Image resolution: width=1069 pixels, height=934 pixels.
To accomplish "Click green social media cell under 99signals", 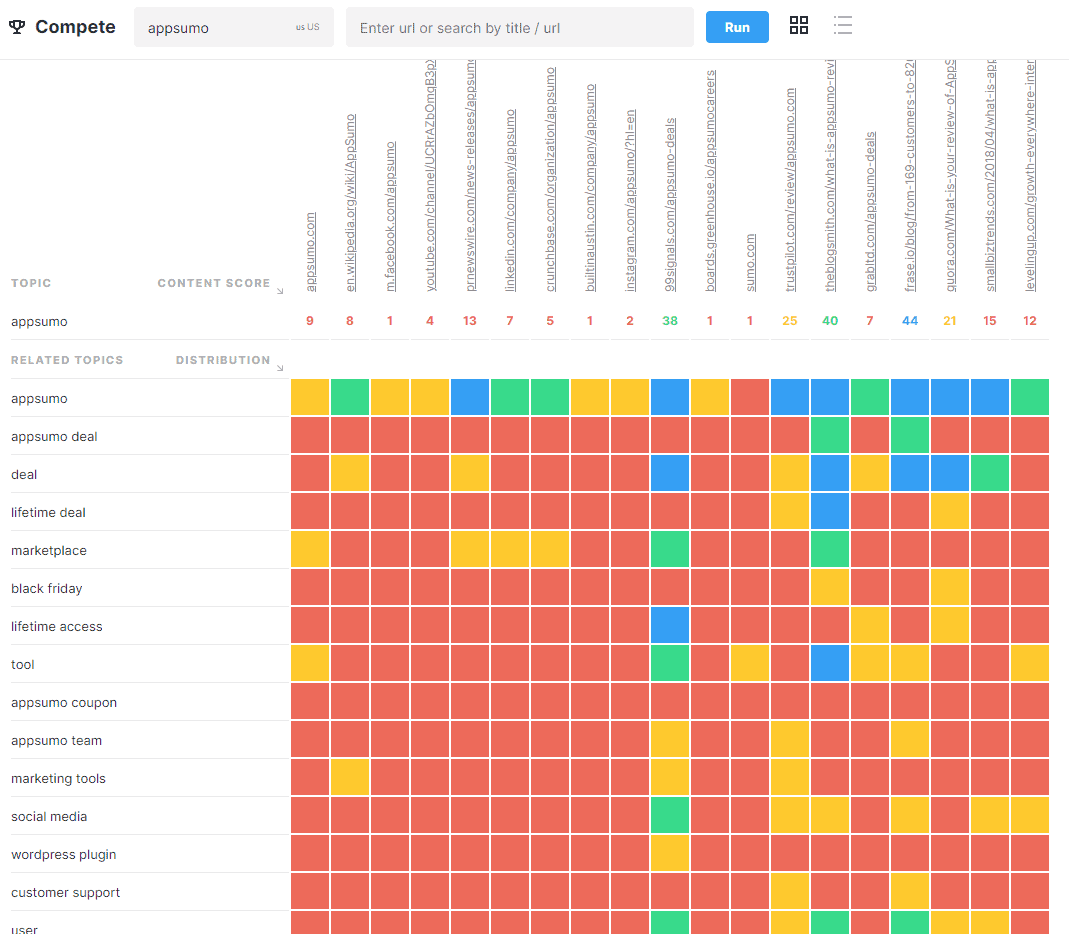I will (670, 815).
